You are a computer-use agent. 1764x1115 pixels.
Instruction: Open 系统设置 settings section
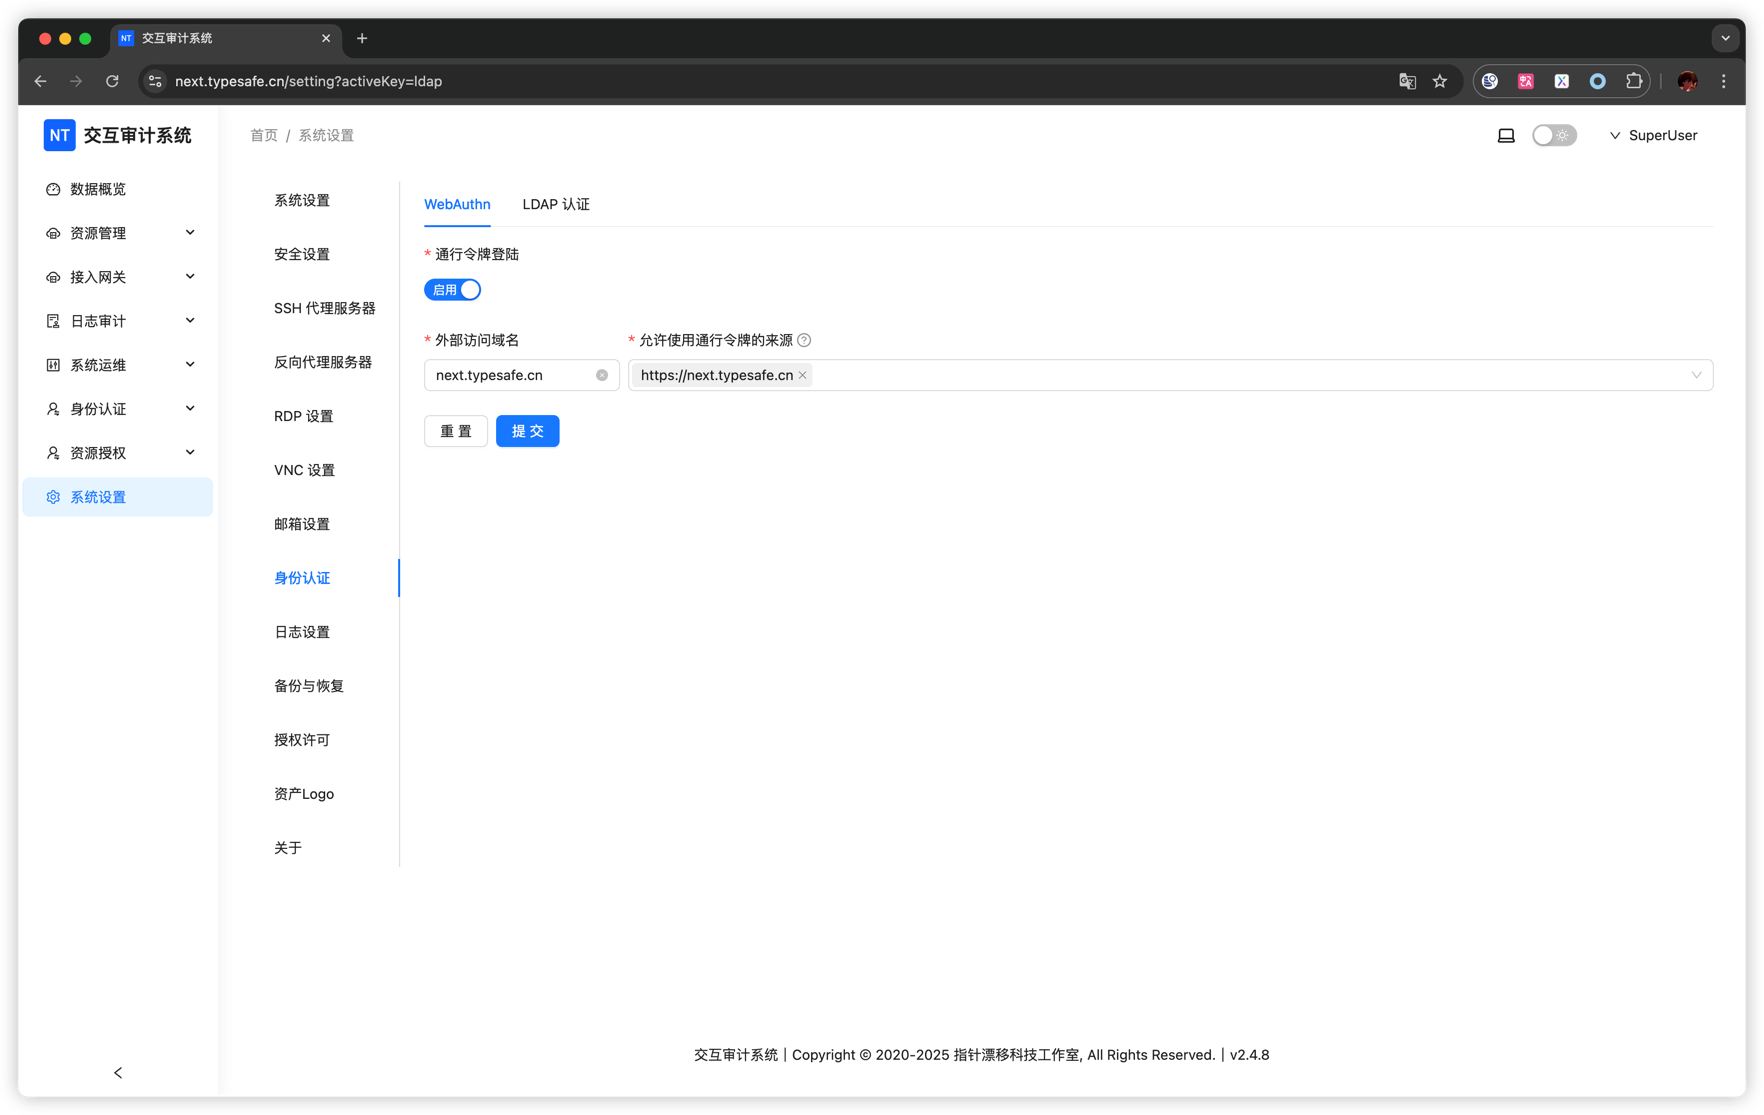point(302,200)
